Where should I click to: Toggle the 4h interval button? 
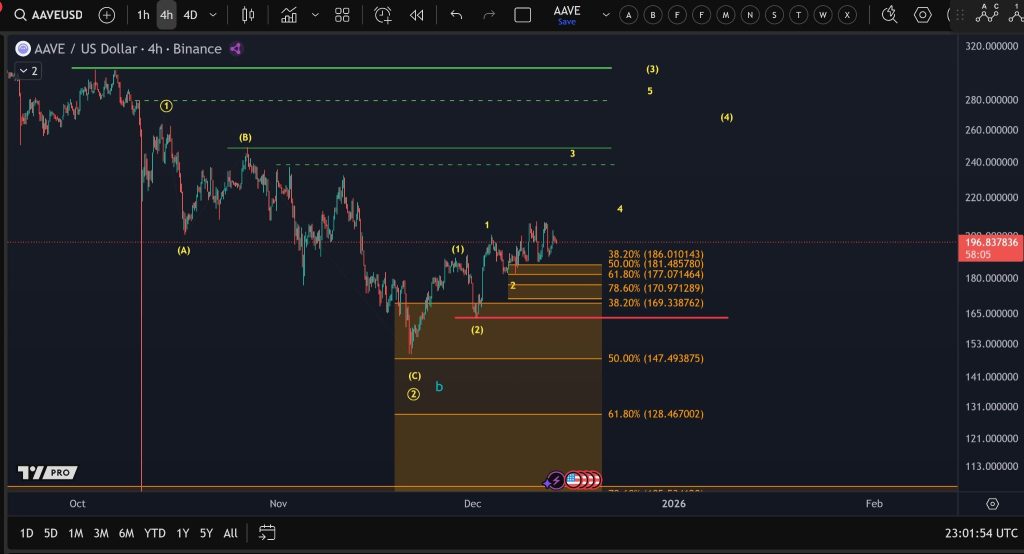coord(166,15)
